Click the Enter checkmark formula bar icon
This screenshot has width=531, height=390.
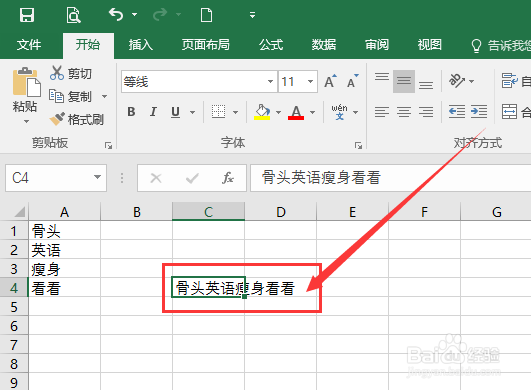point(192,178)
